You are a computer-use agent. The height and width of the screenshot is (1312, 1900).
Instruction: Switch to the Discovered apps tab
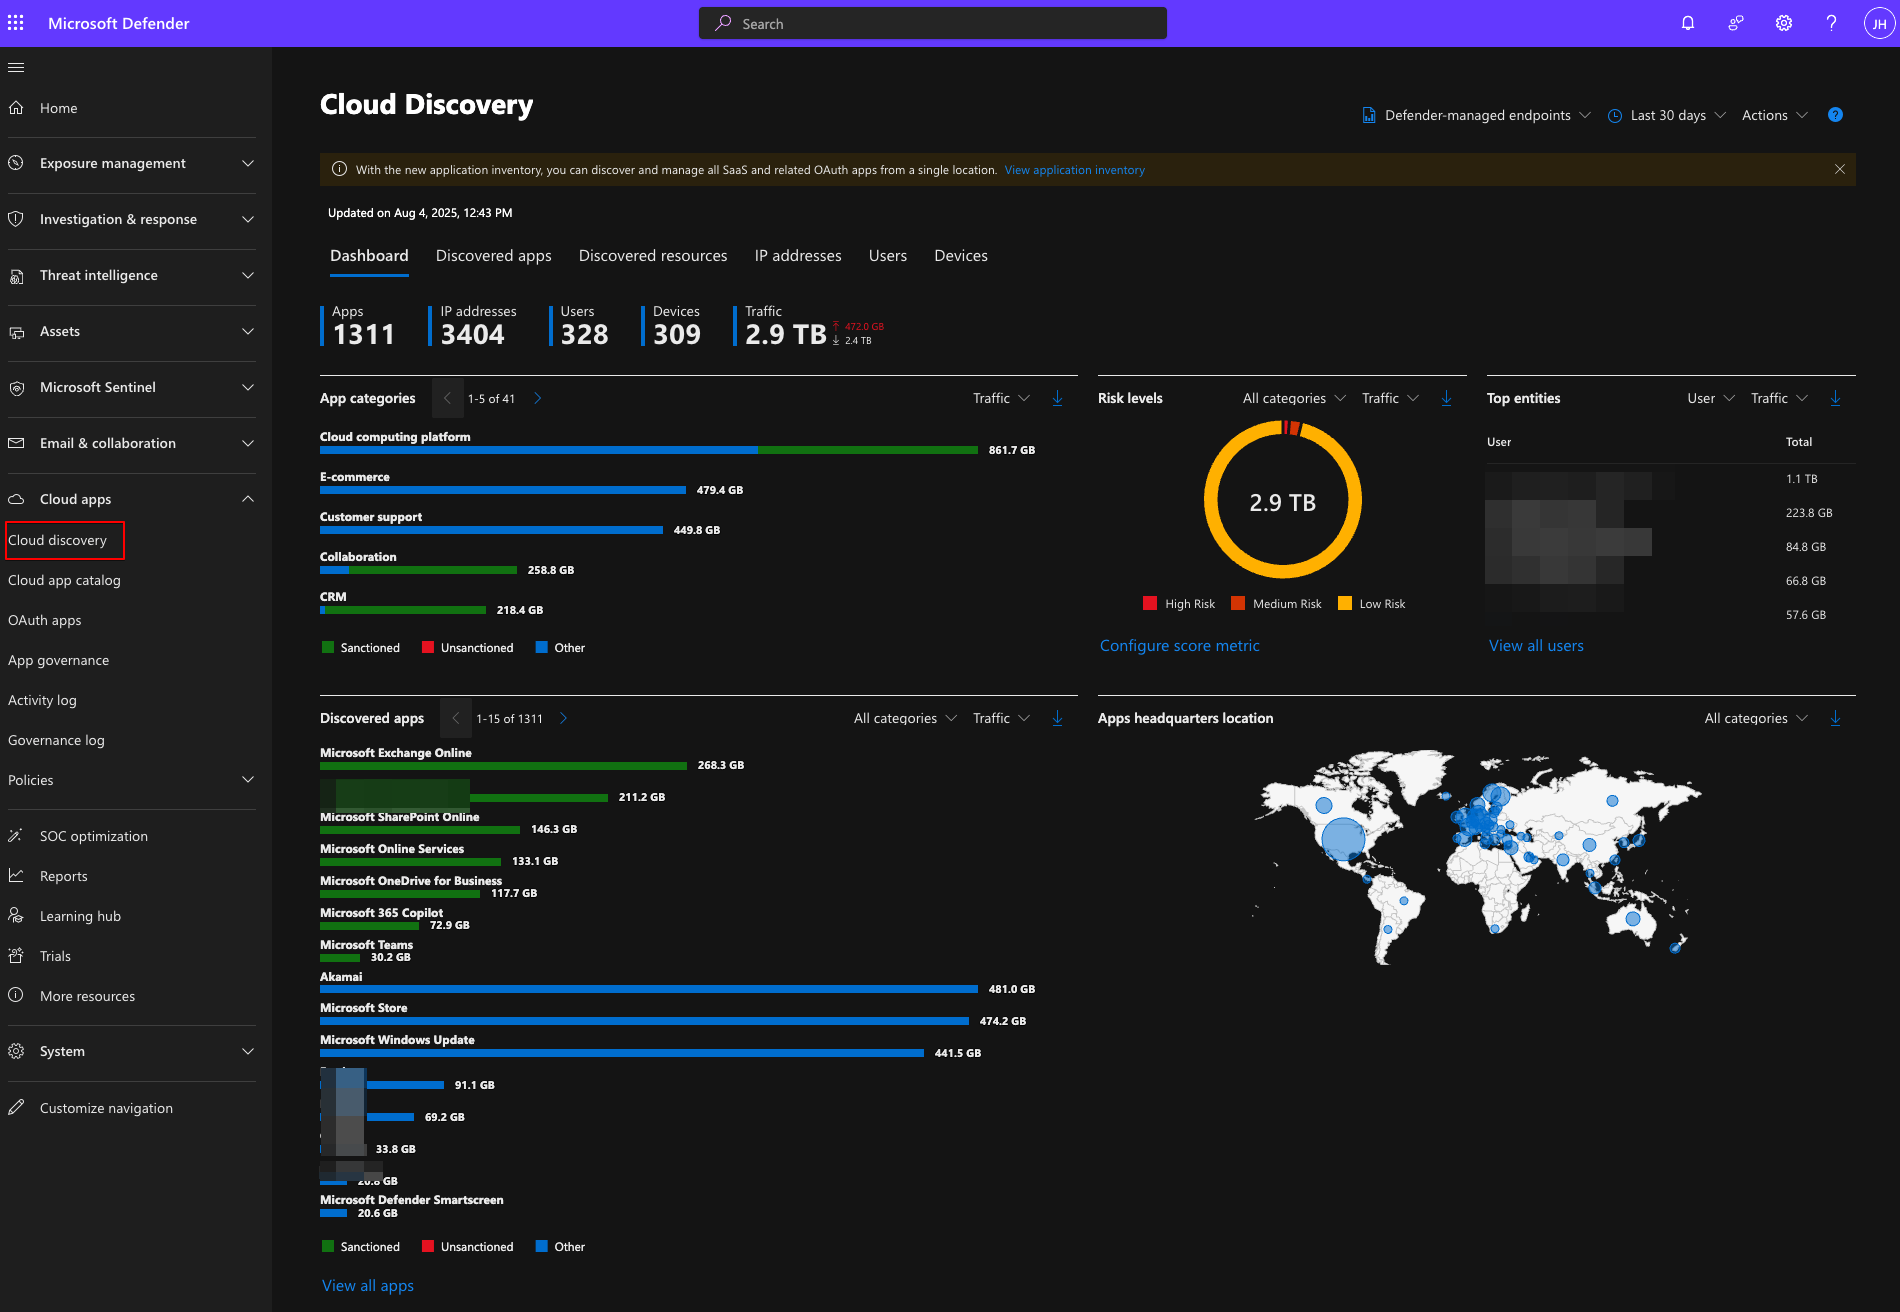pos(493,256)
